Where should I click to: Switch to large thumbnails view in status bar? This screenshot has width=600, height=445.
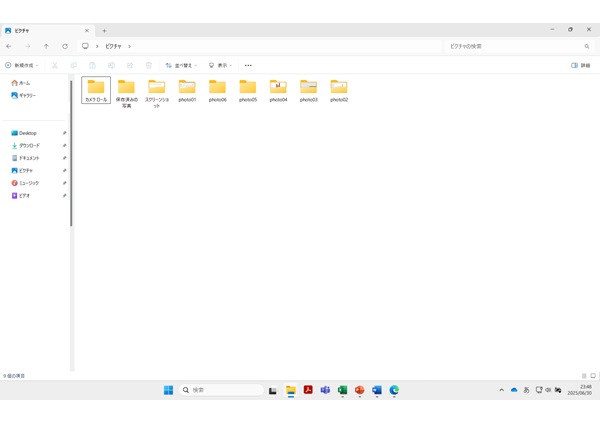(593, 376)
